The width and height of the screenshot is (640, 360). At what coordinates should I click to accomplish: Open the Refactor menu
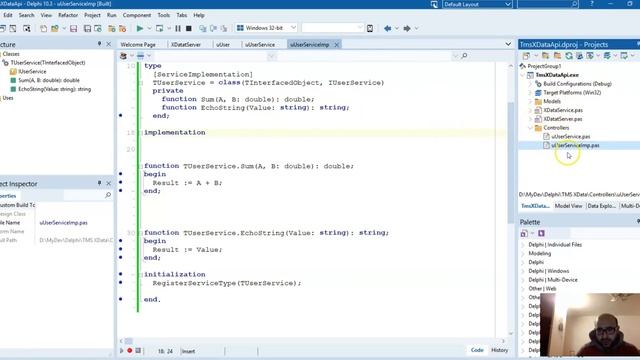click(x=68, y=15)
